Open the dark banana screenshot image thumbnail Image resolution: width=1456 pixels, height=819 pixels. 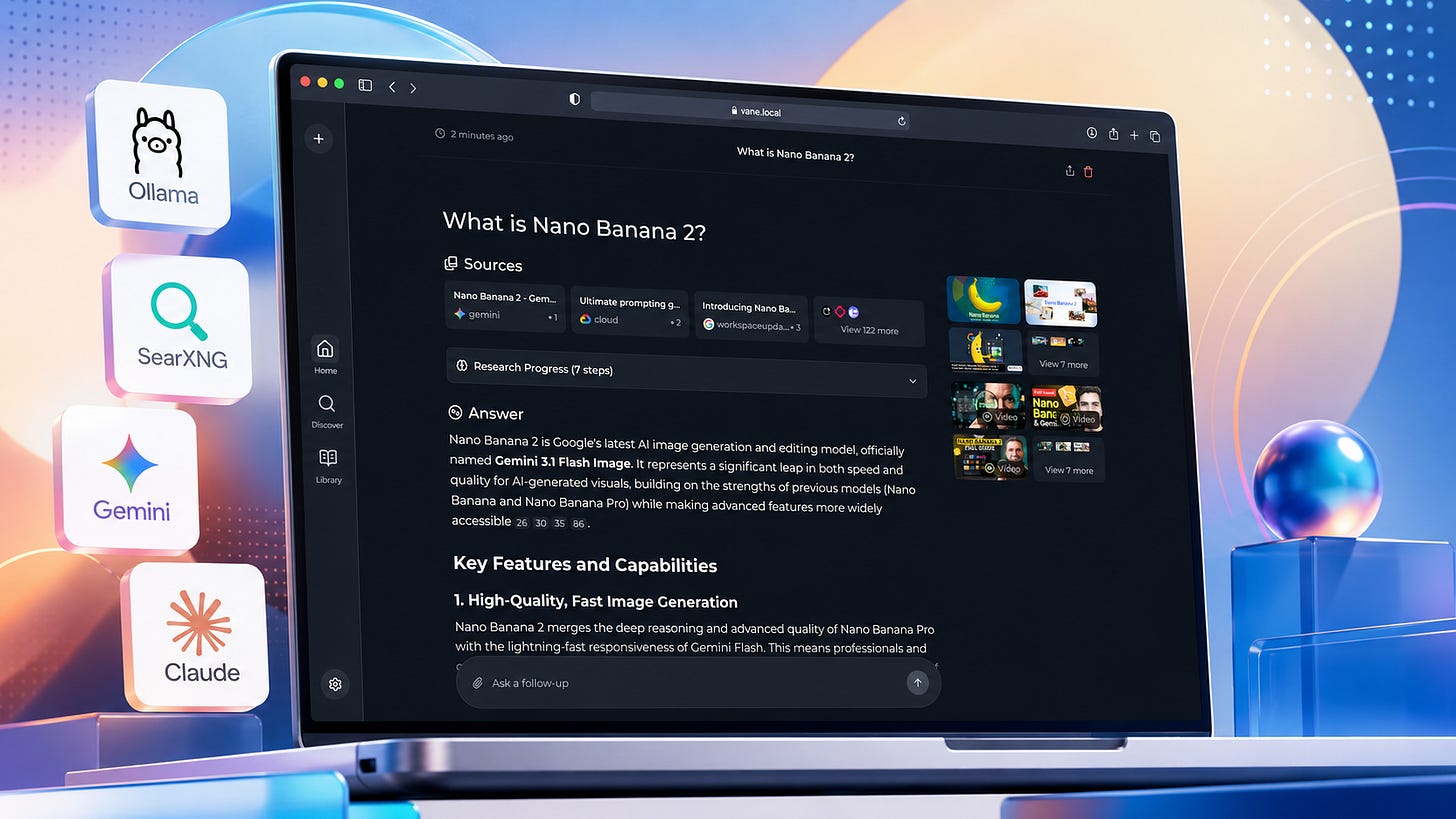click(x=985, y=352)
